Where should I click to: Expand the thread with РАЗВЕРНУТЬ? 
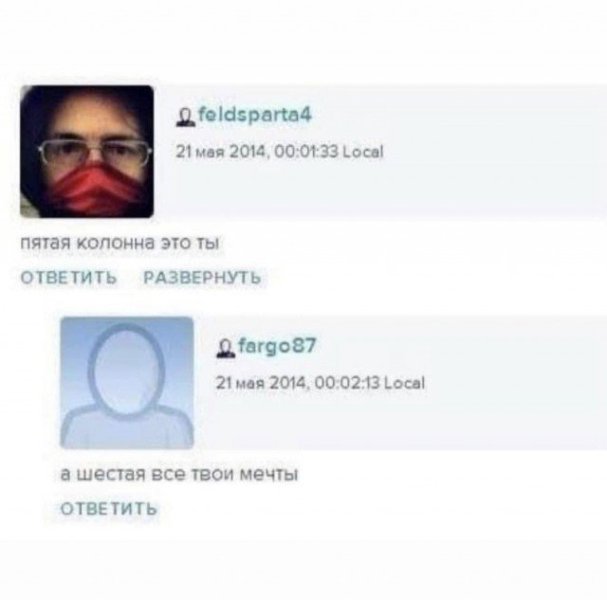pos(202,278)
